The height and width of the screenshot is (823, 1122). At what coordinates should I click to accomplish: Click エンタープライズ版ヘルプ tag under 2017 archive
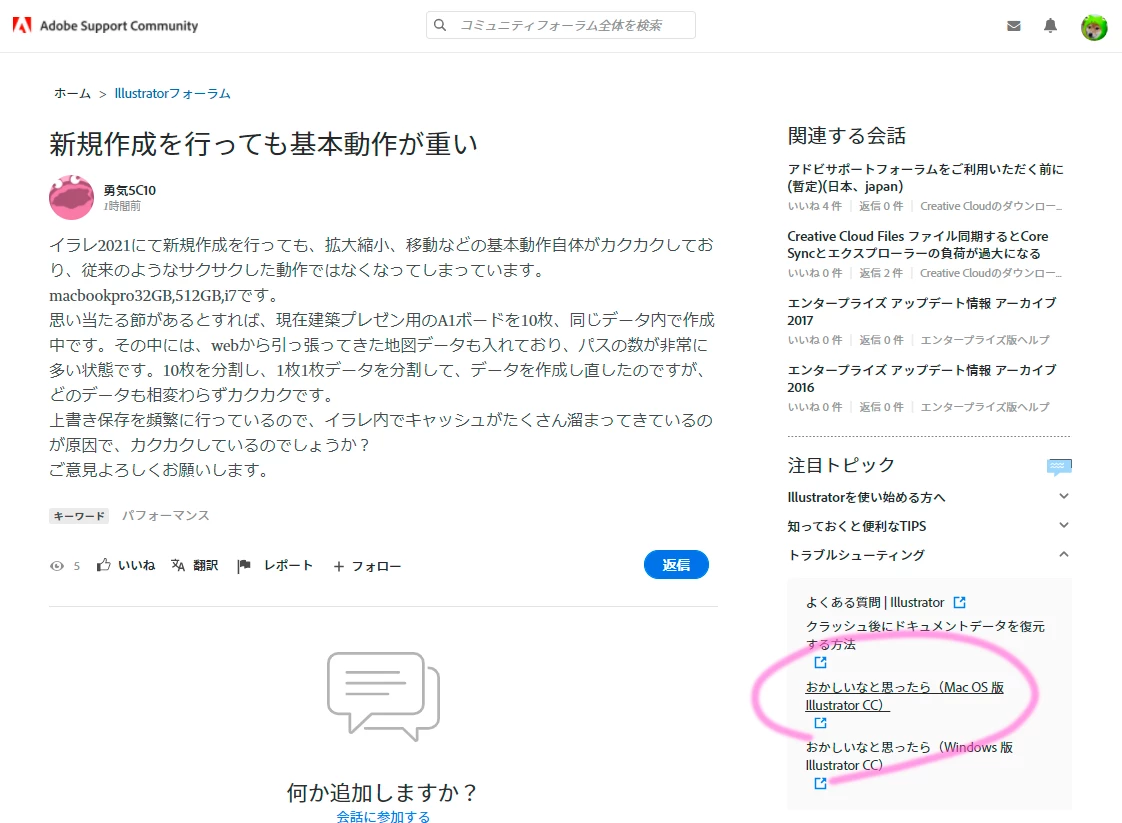(x=985, y=340)
